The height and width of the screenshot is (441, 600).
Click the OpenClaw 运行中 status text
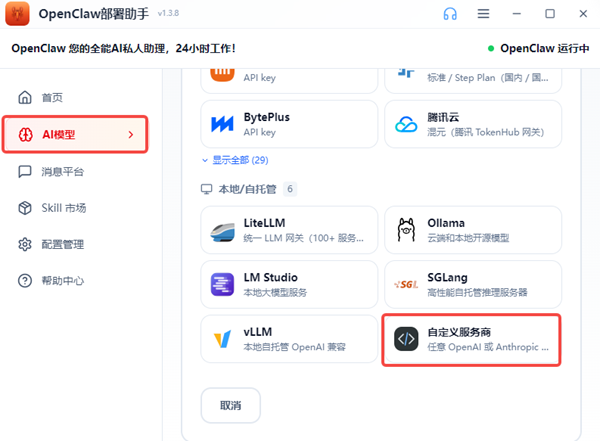[545, 49]
